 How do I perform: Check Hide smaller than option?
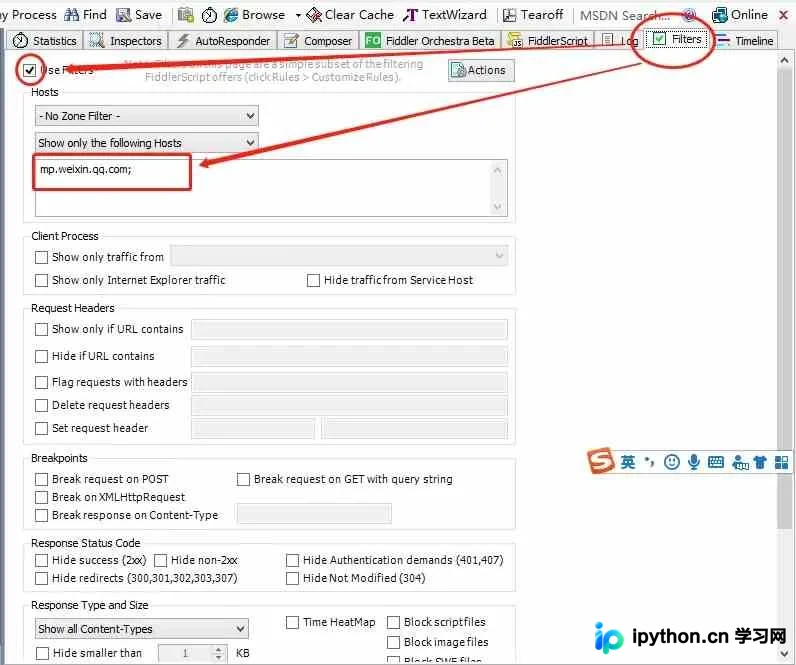tap(43, 653)
